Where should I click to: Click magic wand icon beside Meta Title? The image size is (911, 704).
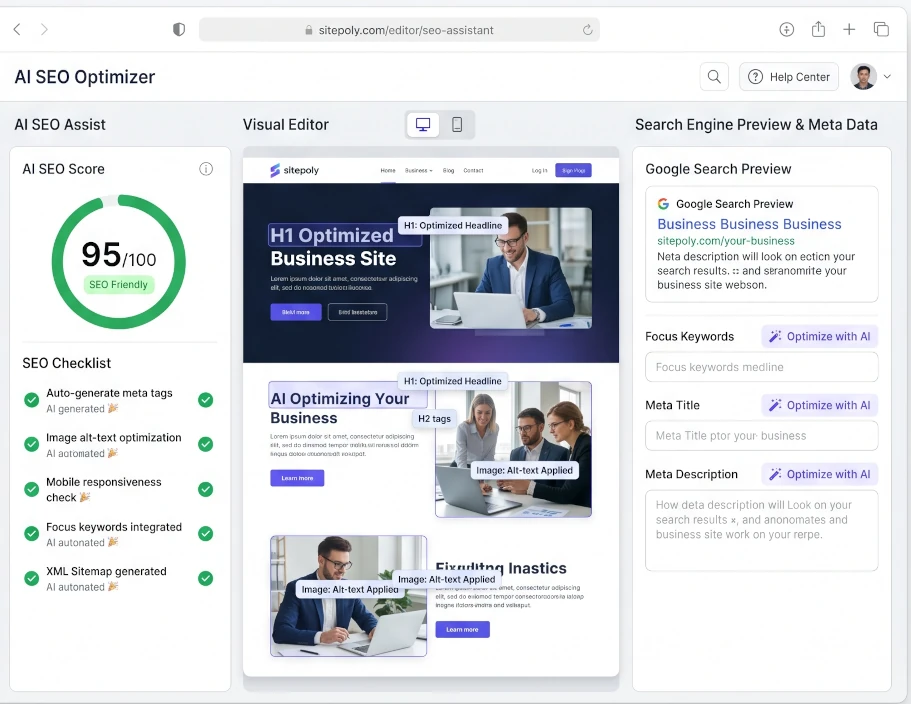(775, 405)
